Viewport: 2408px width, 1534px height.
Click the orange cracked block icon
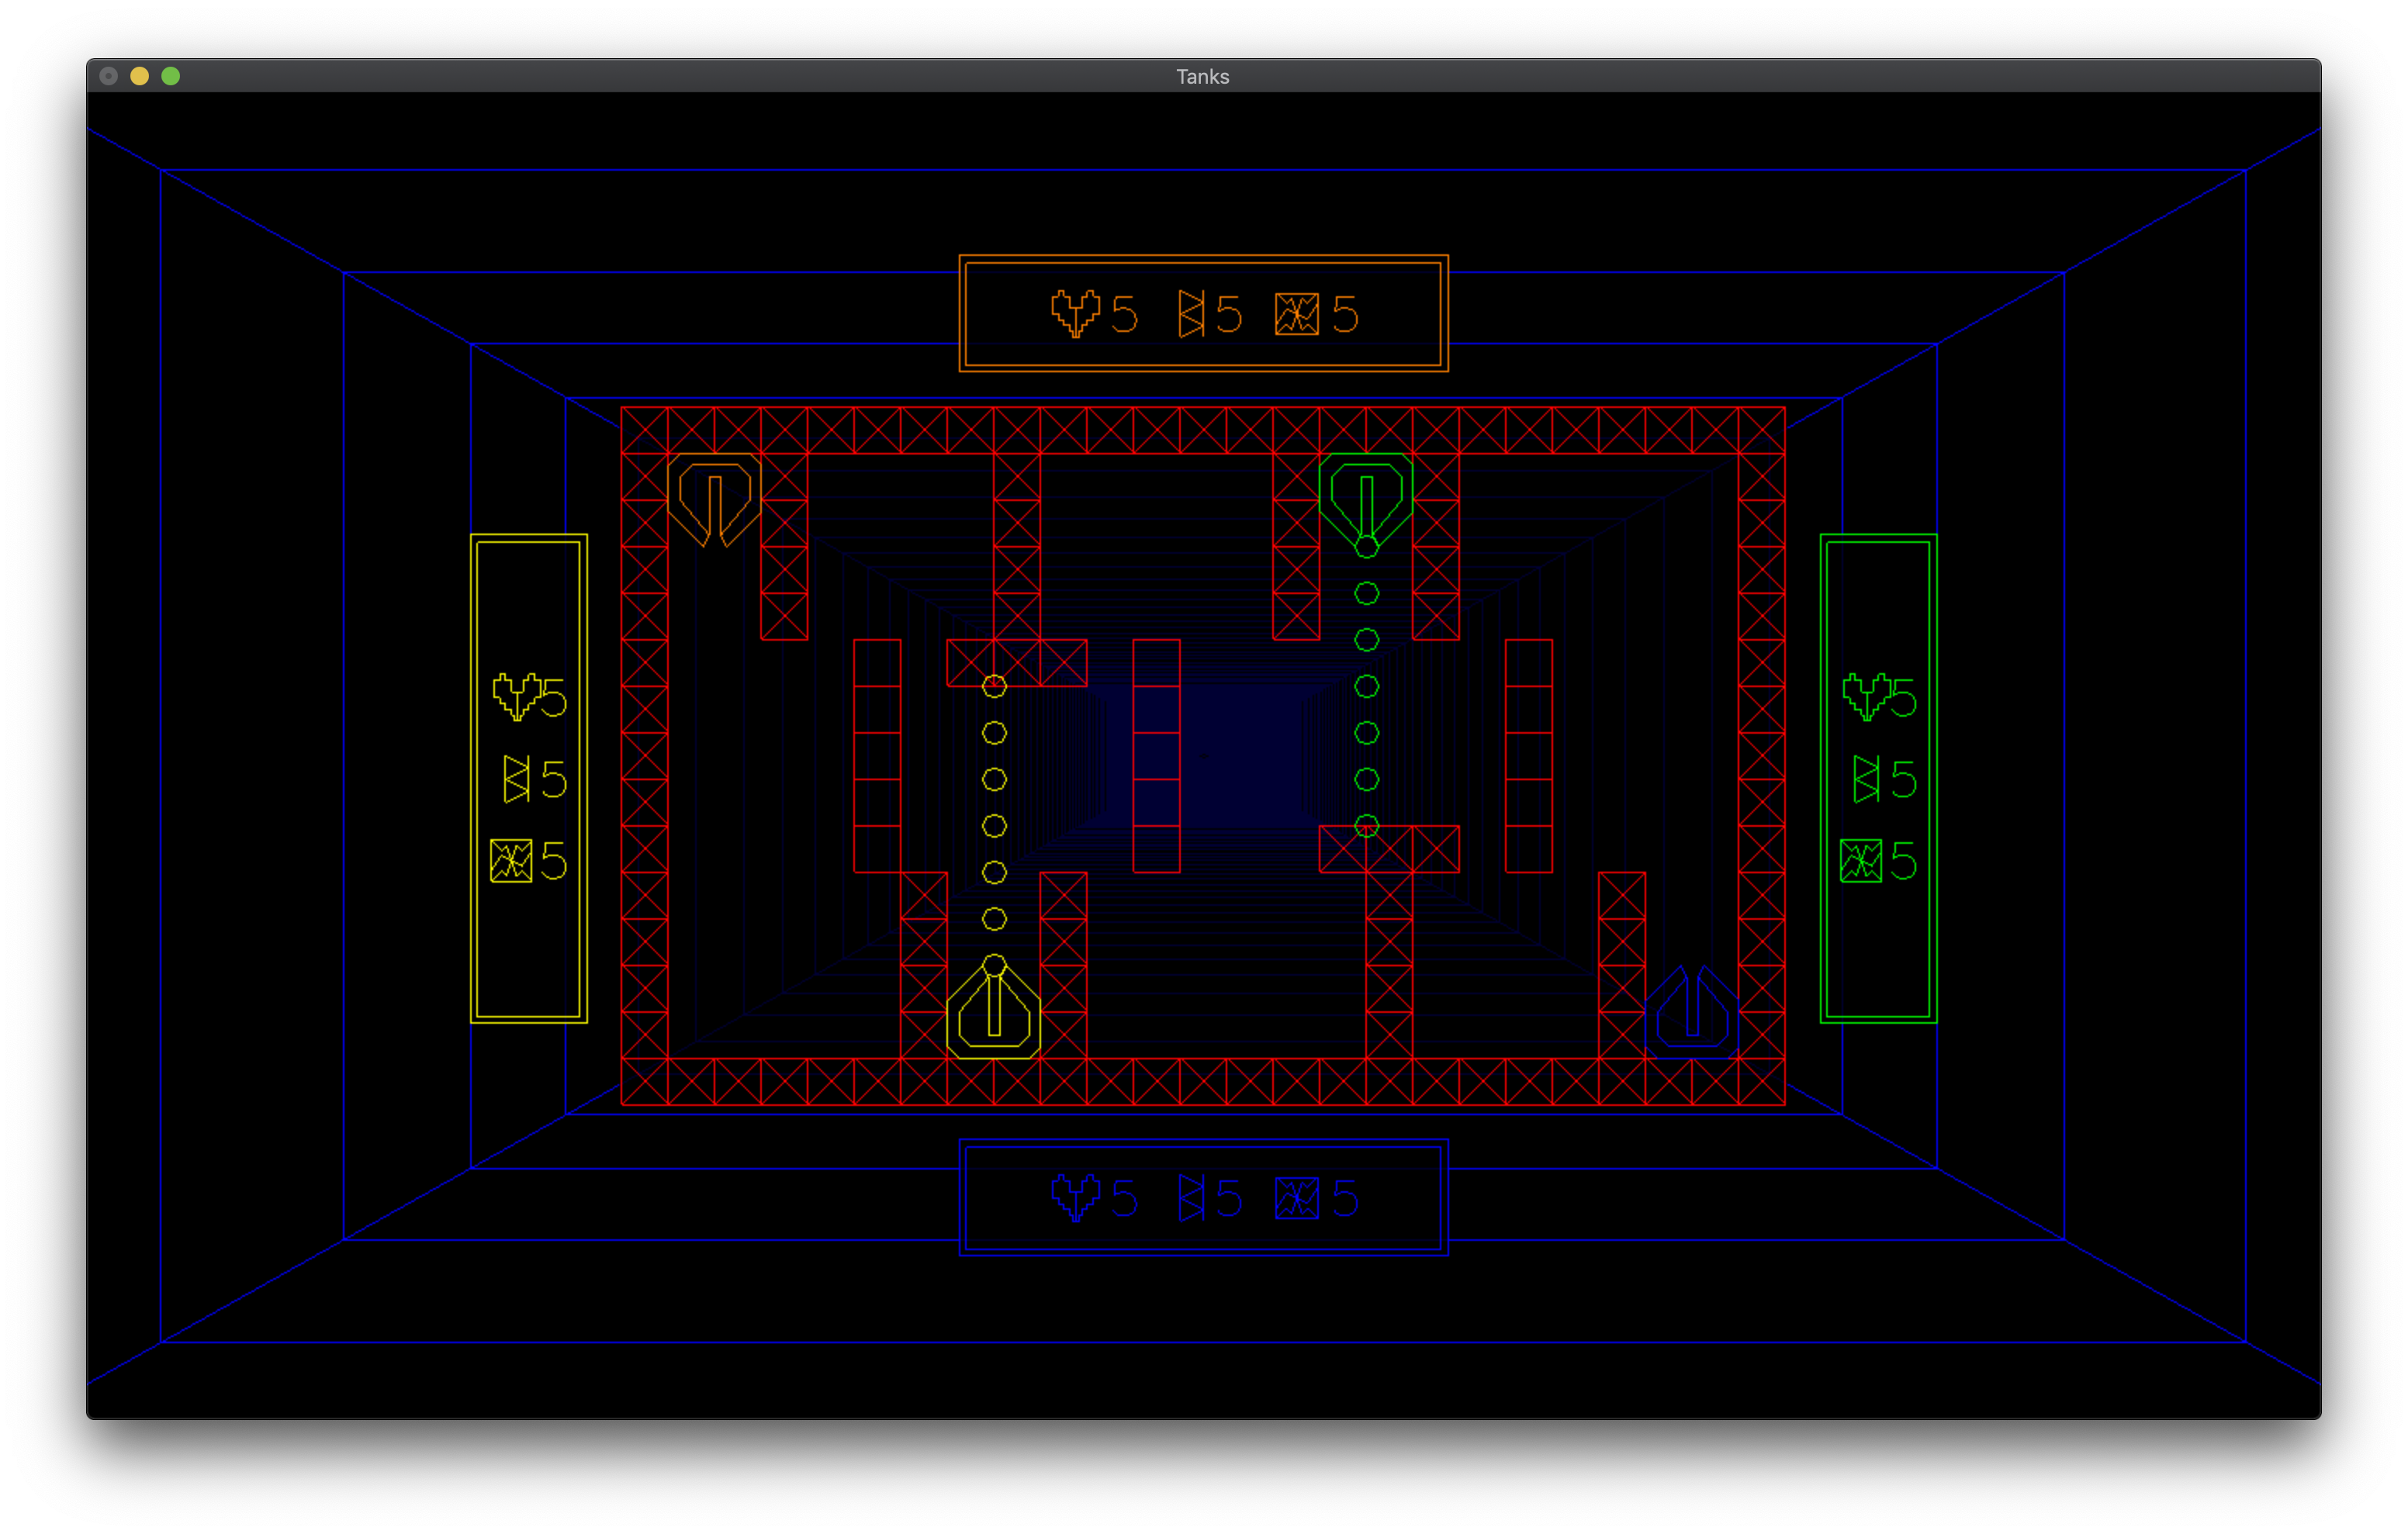(1297, 314)
